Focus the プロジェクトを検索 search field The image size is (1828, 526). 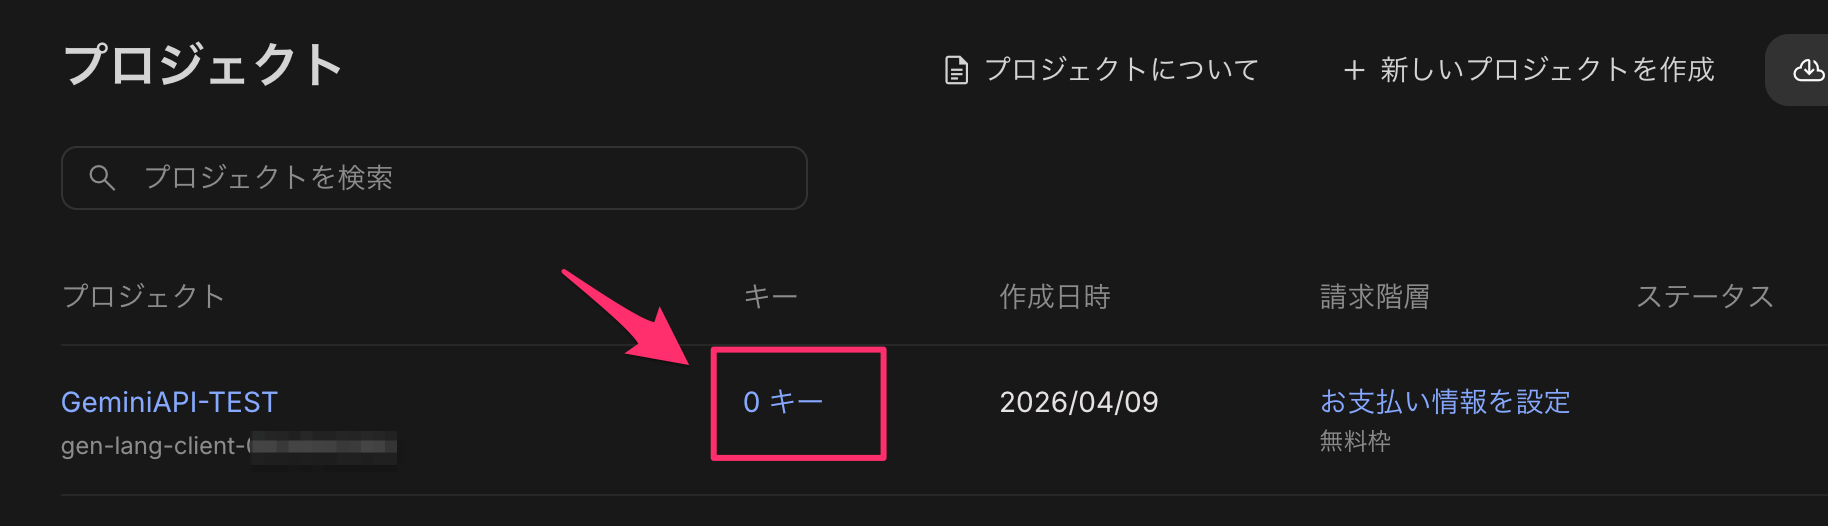[x=450, y=178]
